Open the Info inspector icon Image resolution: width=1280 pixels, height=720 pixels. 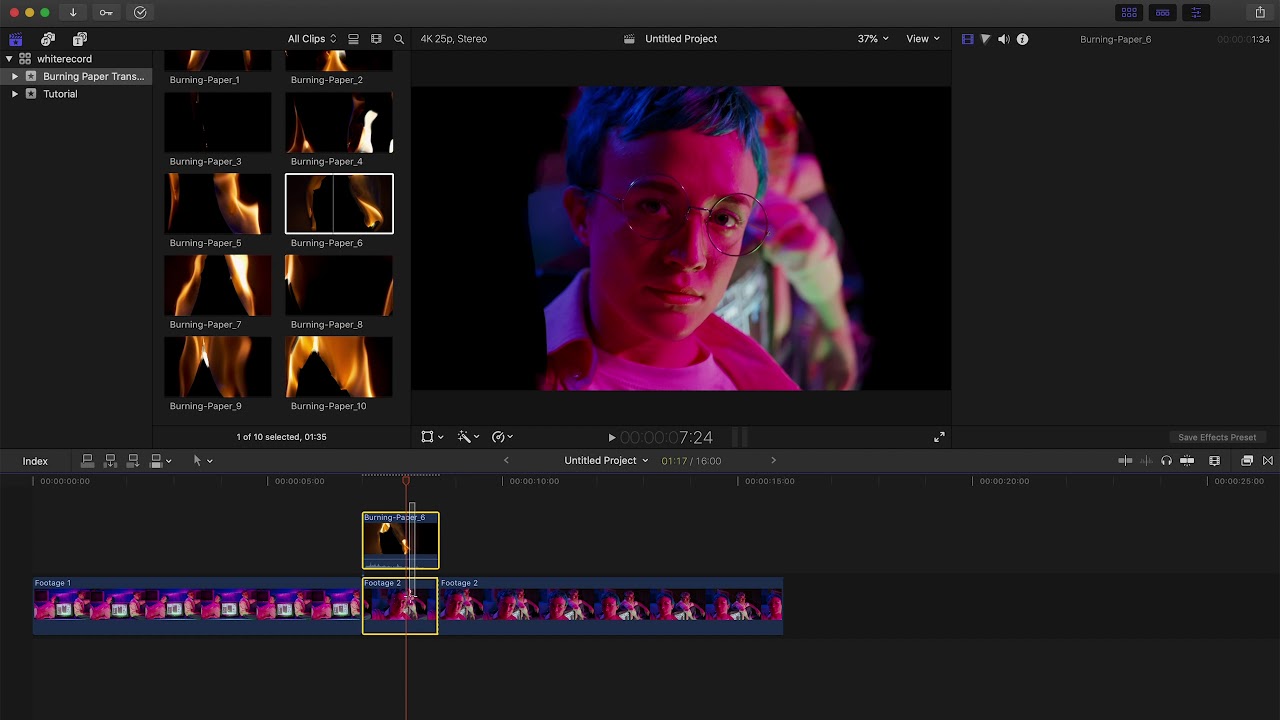pyautogui.click(x=1022, y=39)
